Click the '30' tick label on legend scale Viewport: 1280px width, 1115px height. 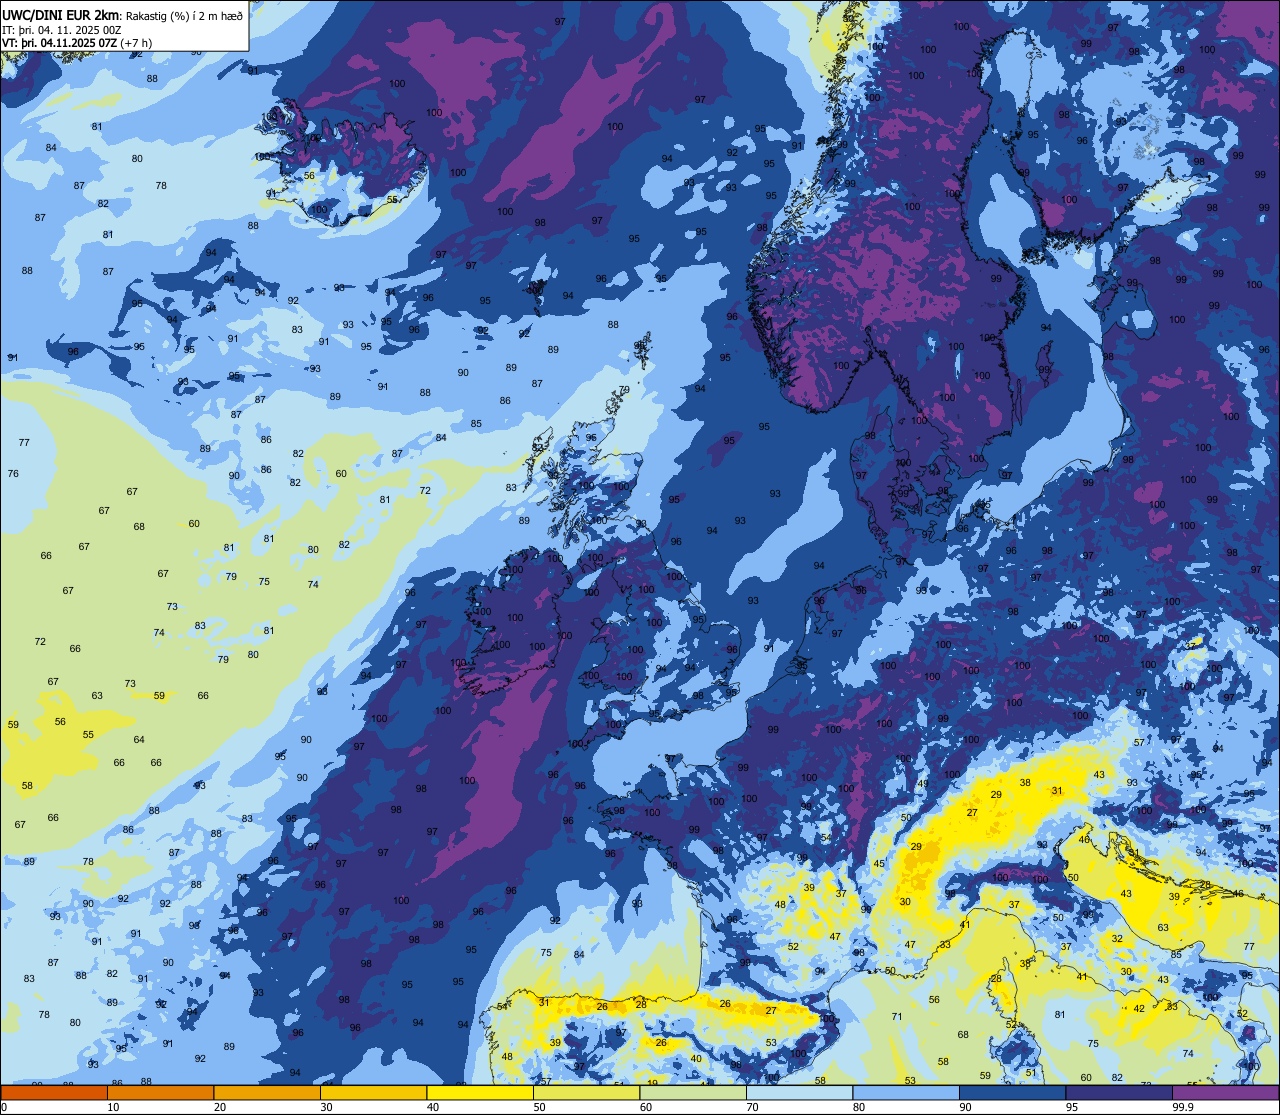[x=327, y=1107]
